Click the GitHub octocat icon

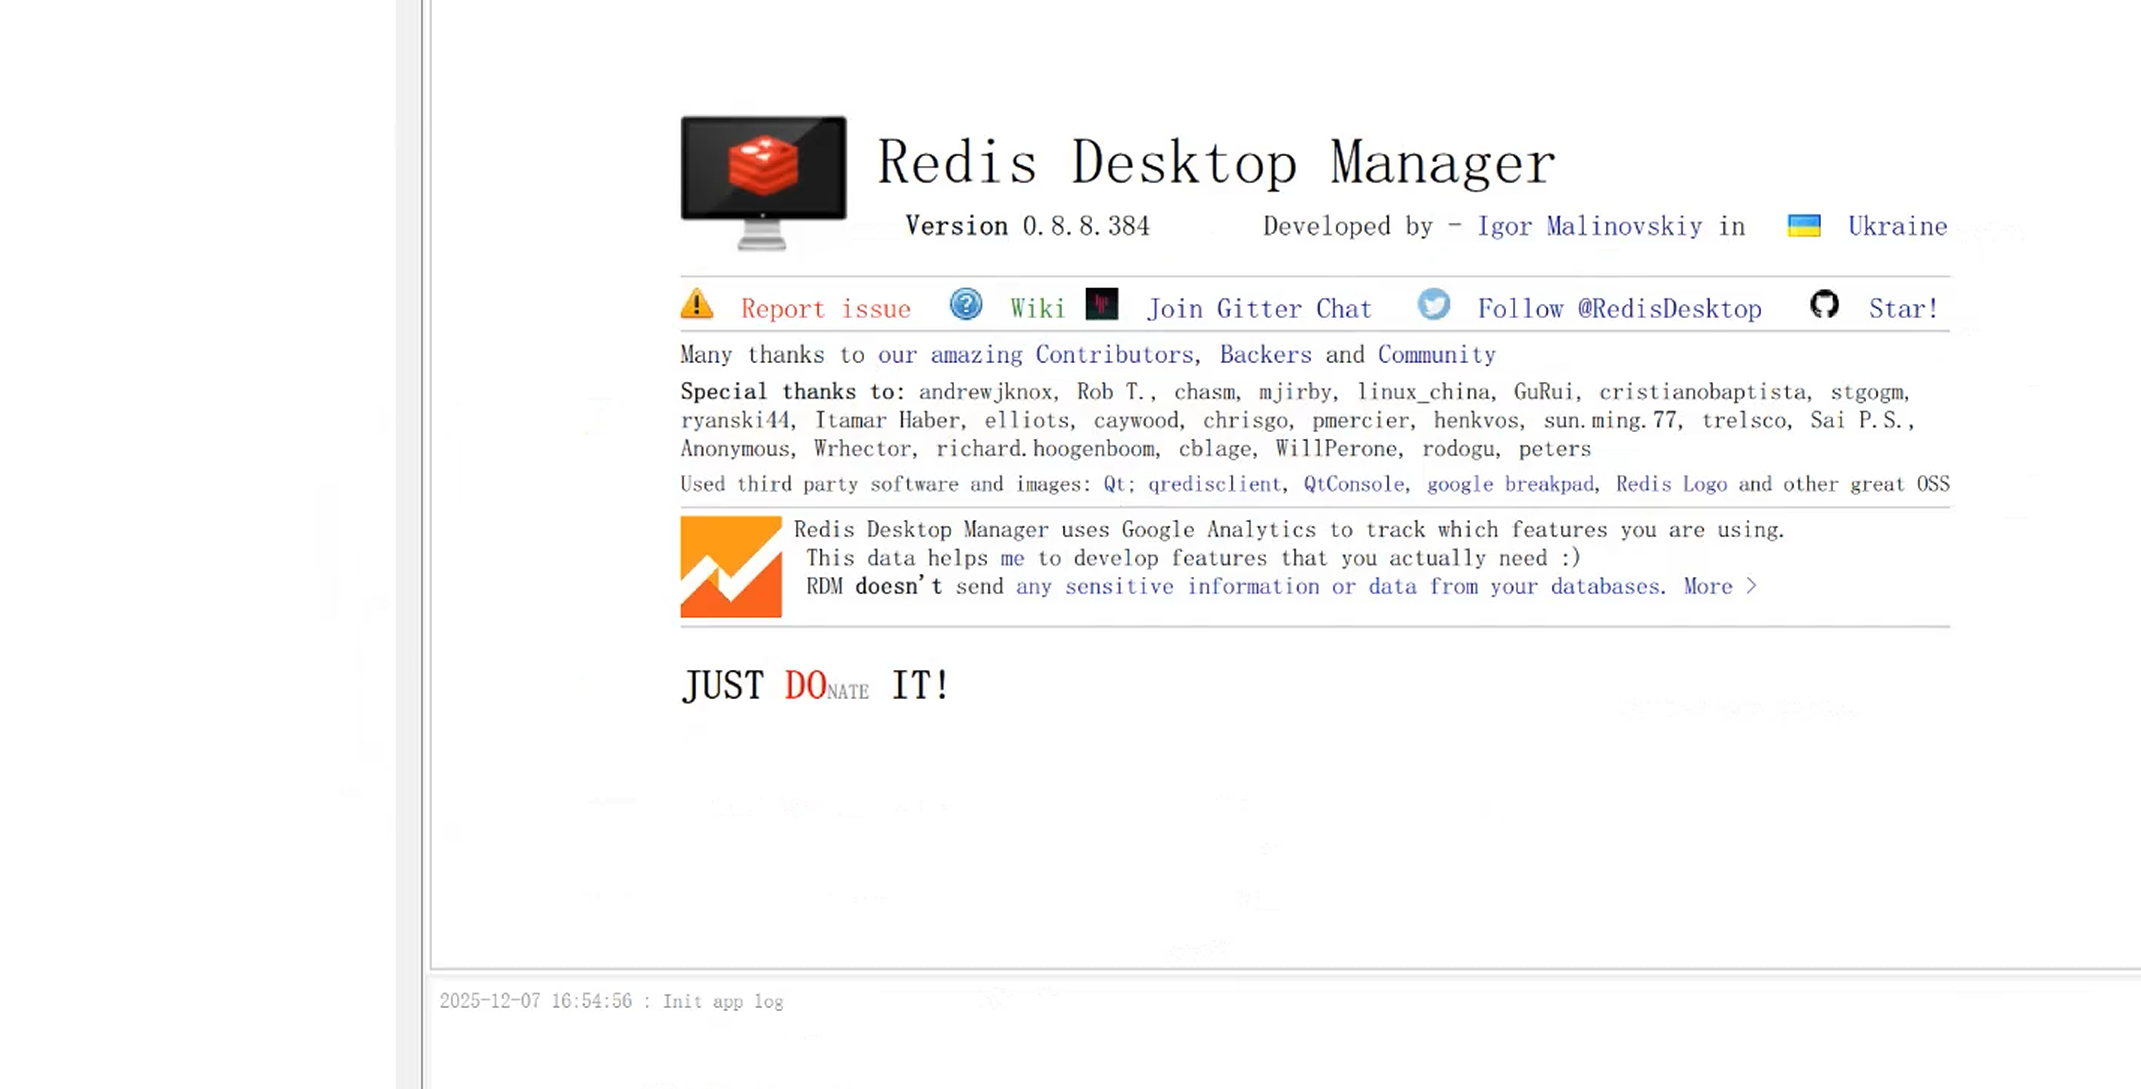(1824, 304)
